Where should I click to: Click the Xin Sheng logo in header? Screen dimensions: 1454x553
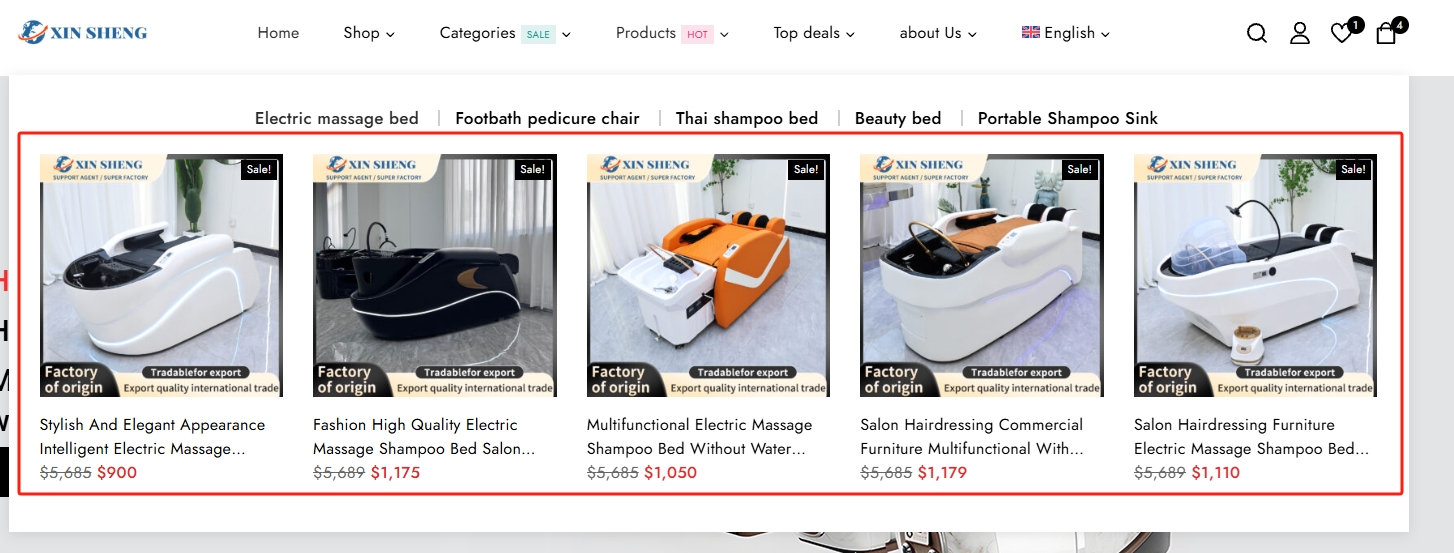coord(82,33)
